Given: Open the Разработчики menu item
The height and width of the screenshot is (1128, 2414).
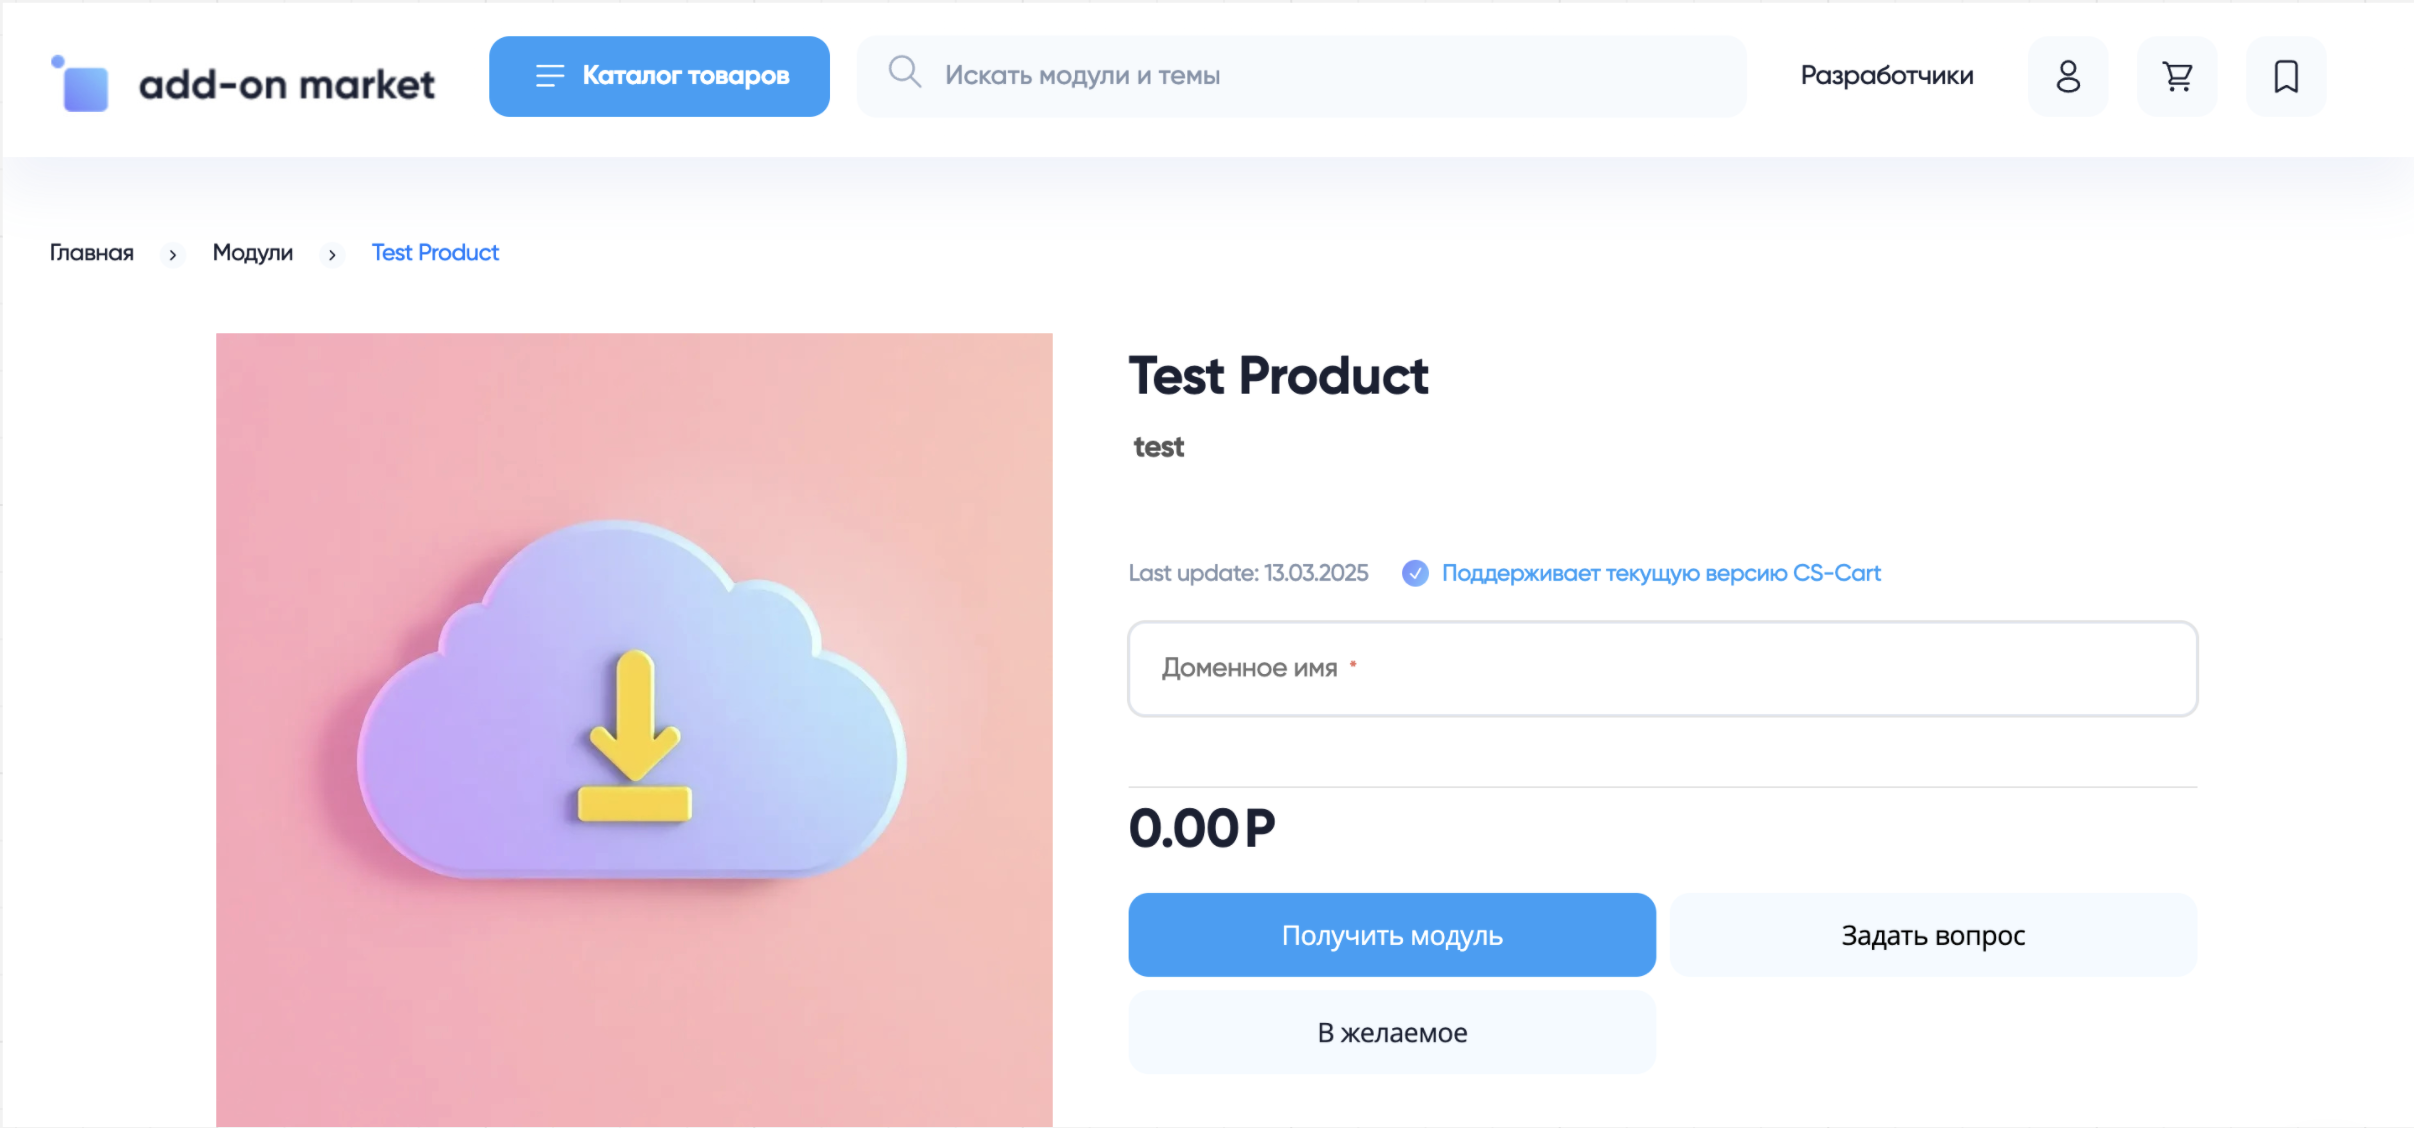Looking at the screenshot, I should (x=1886, y=76).
